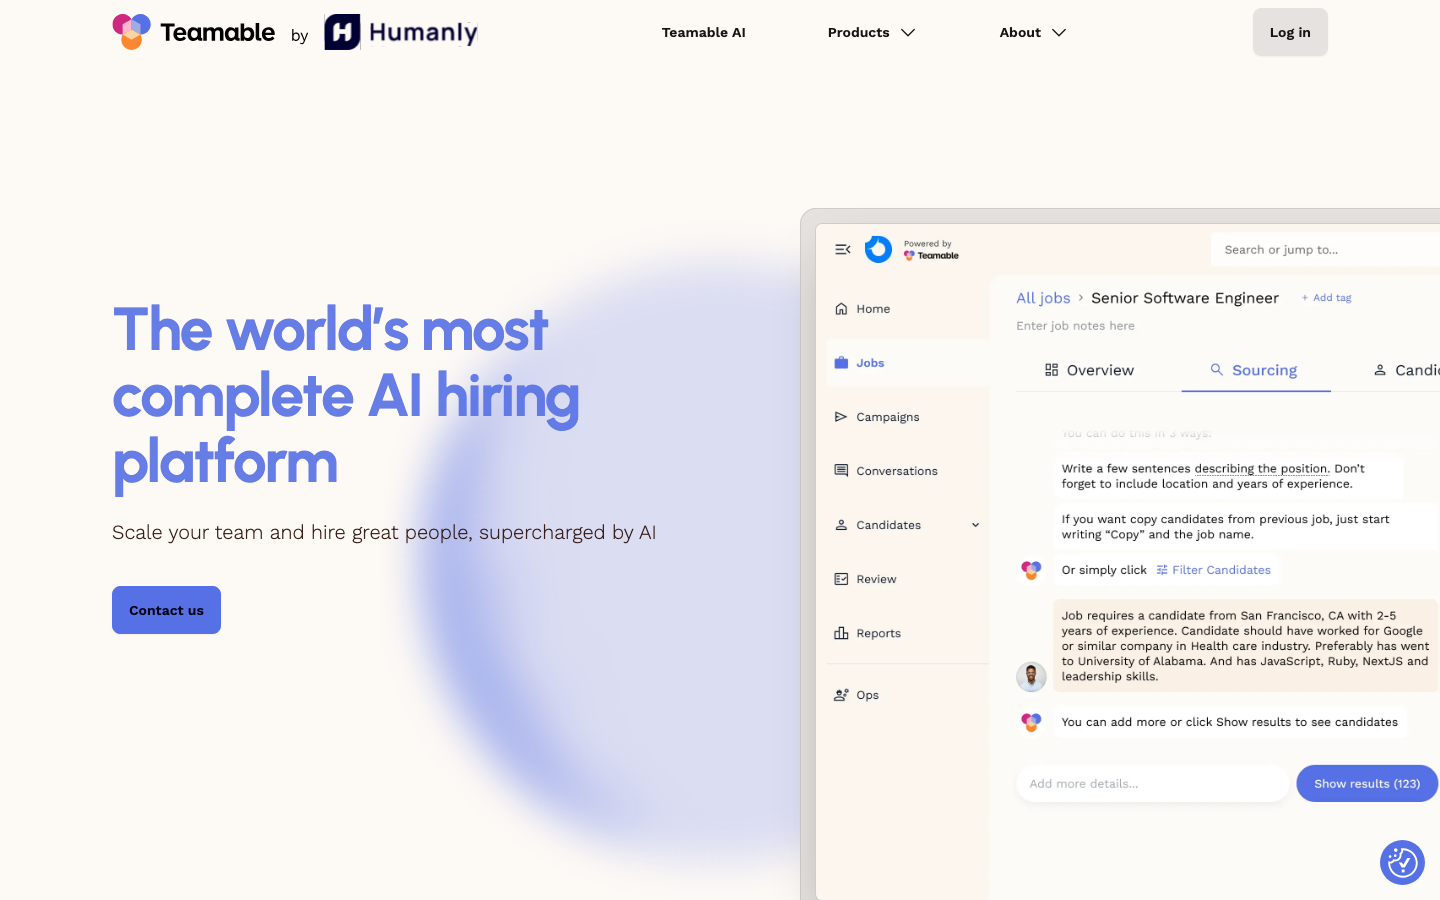
Task: Switch to the Overview tab
Action: pyautogui.click(x=1089, y=370)
